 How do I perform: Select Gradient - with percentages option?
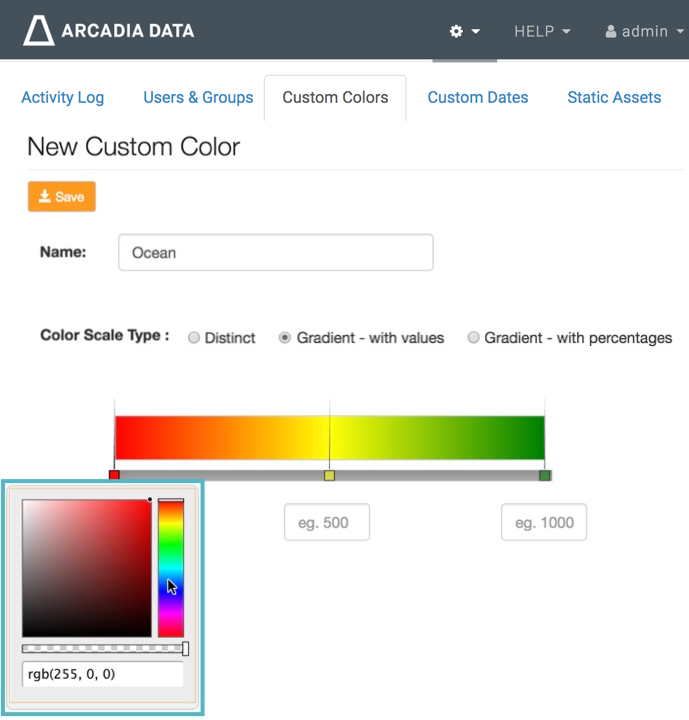pos(474,338)
